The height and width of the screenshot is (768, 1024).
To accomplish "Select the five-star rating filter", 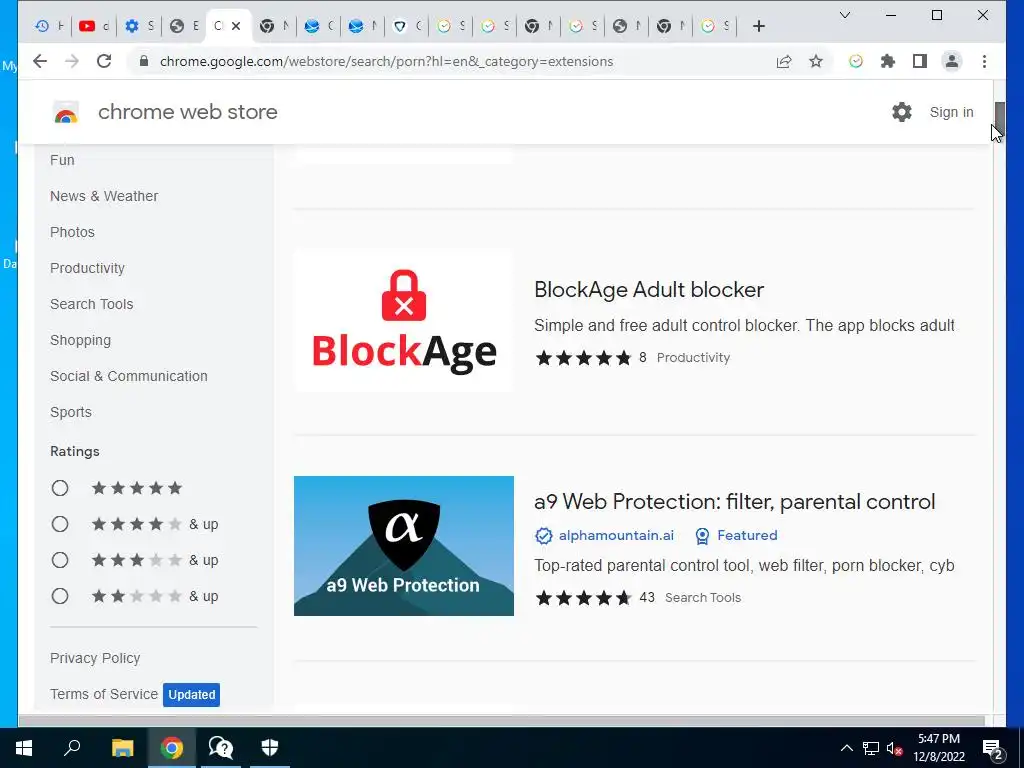I will (59, 488).
